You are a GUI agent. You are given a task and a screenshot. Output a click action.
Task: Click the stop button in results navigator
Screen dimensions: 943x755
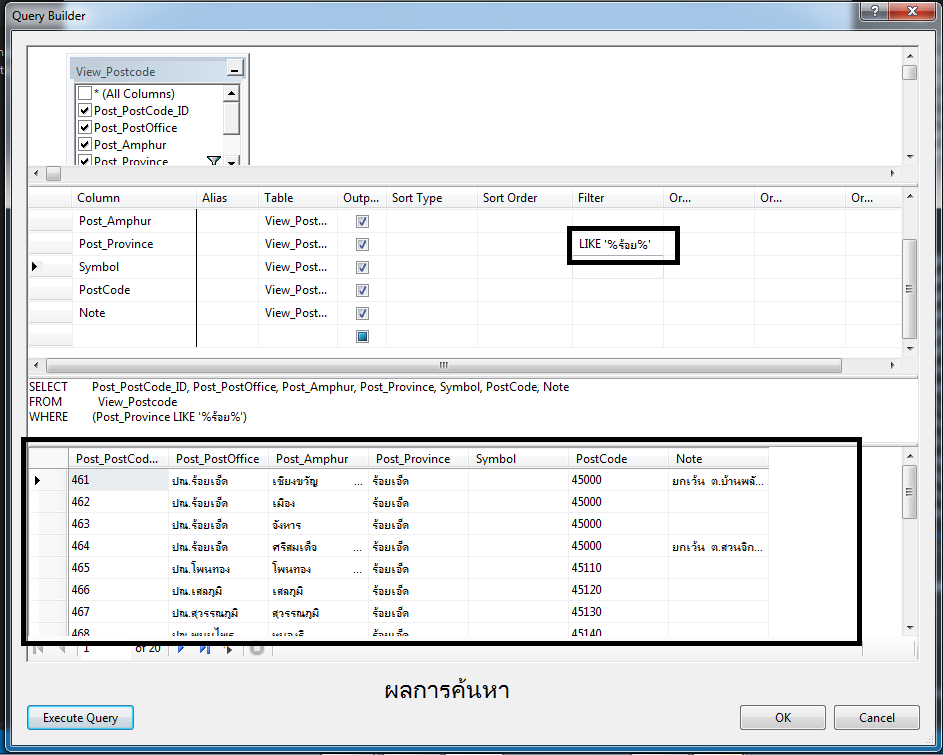[x=256, y=649]
